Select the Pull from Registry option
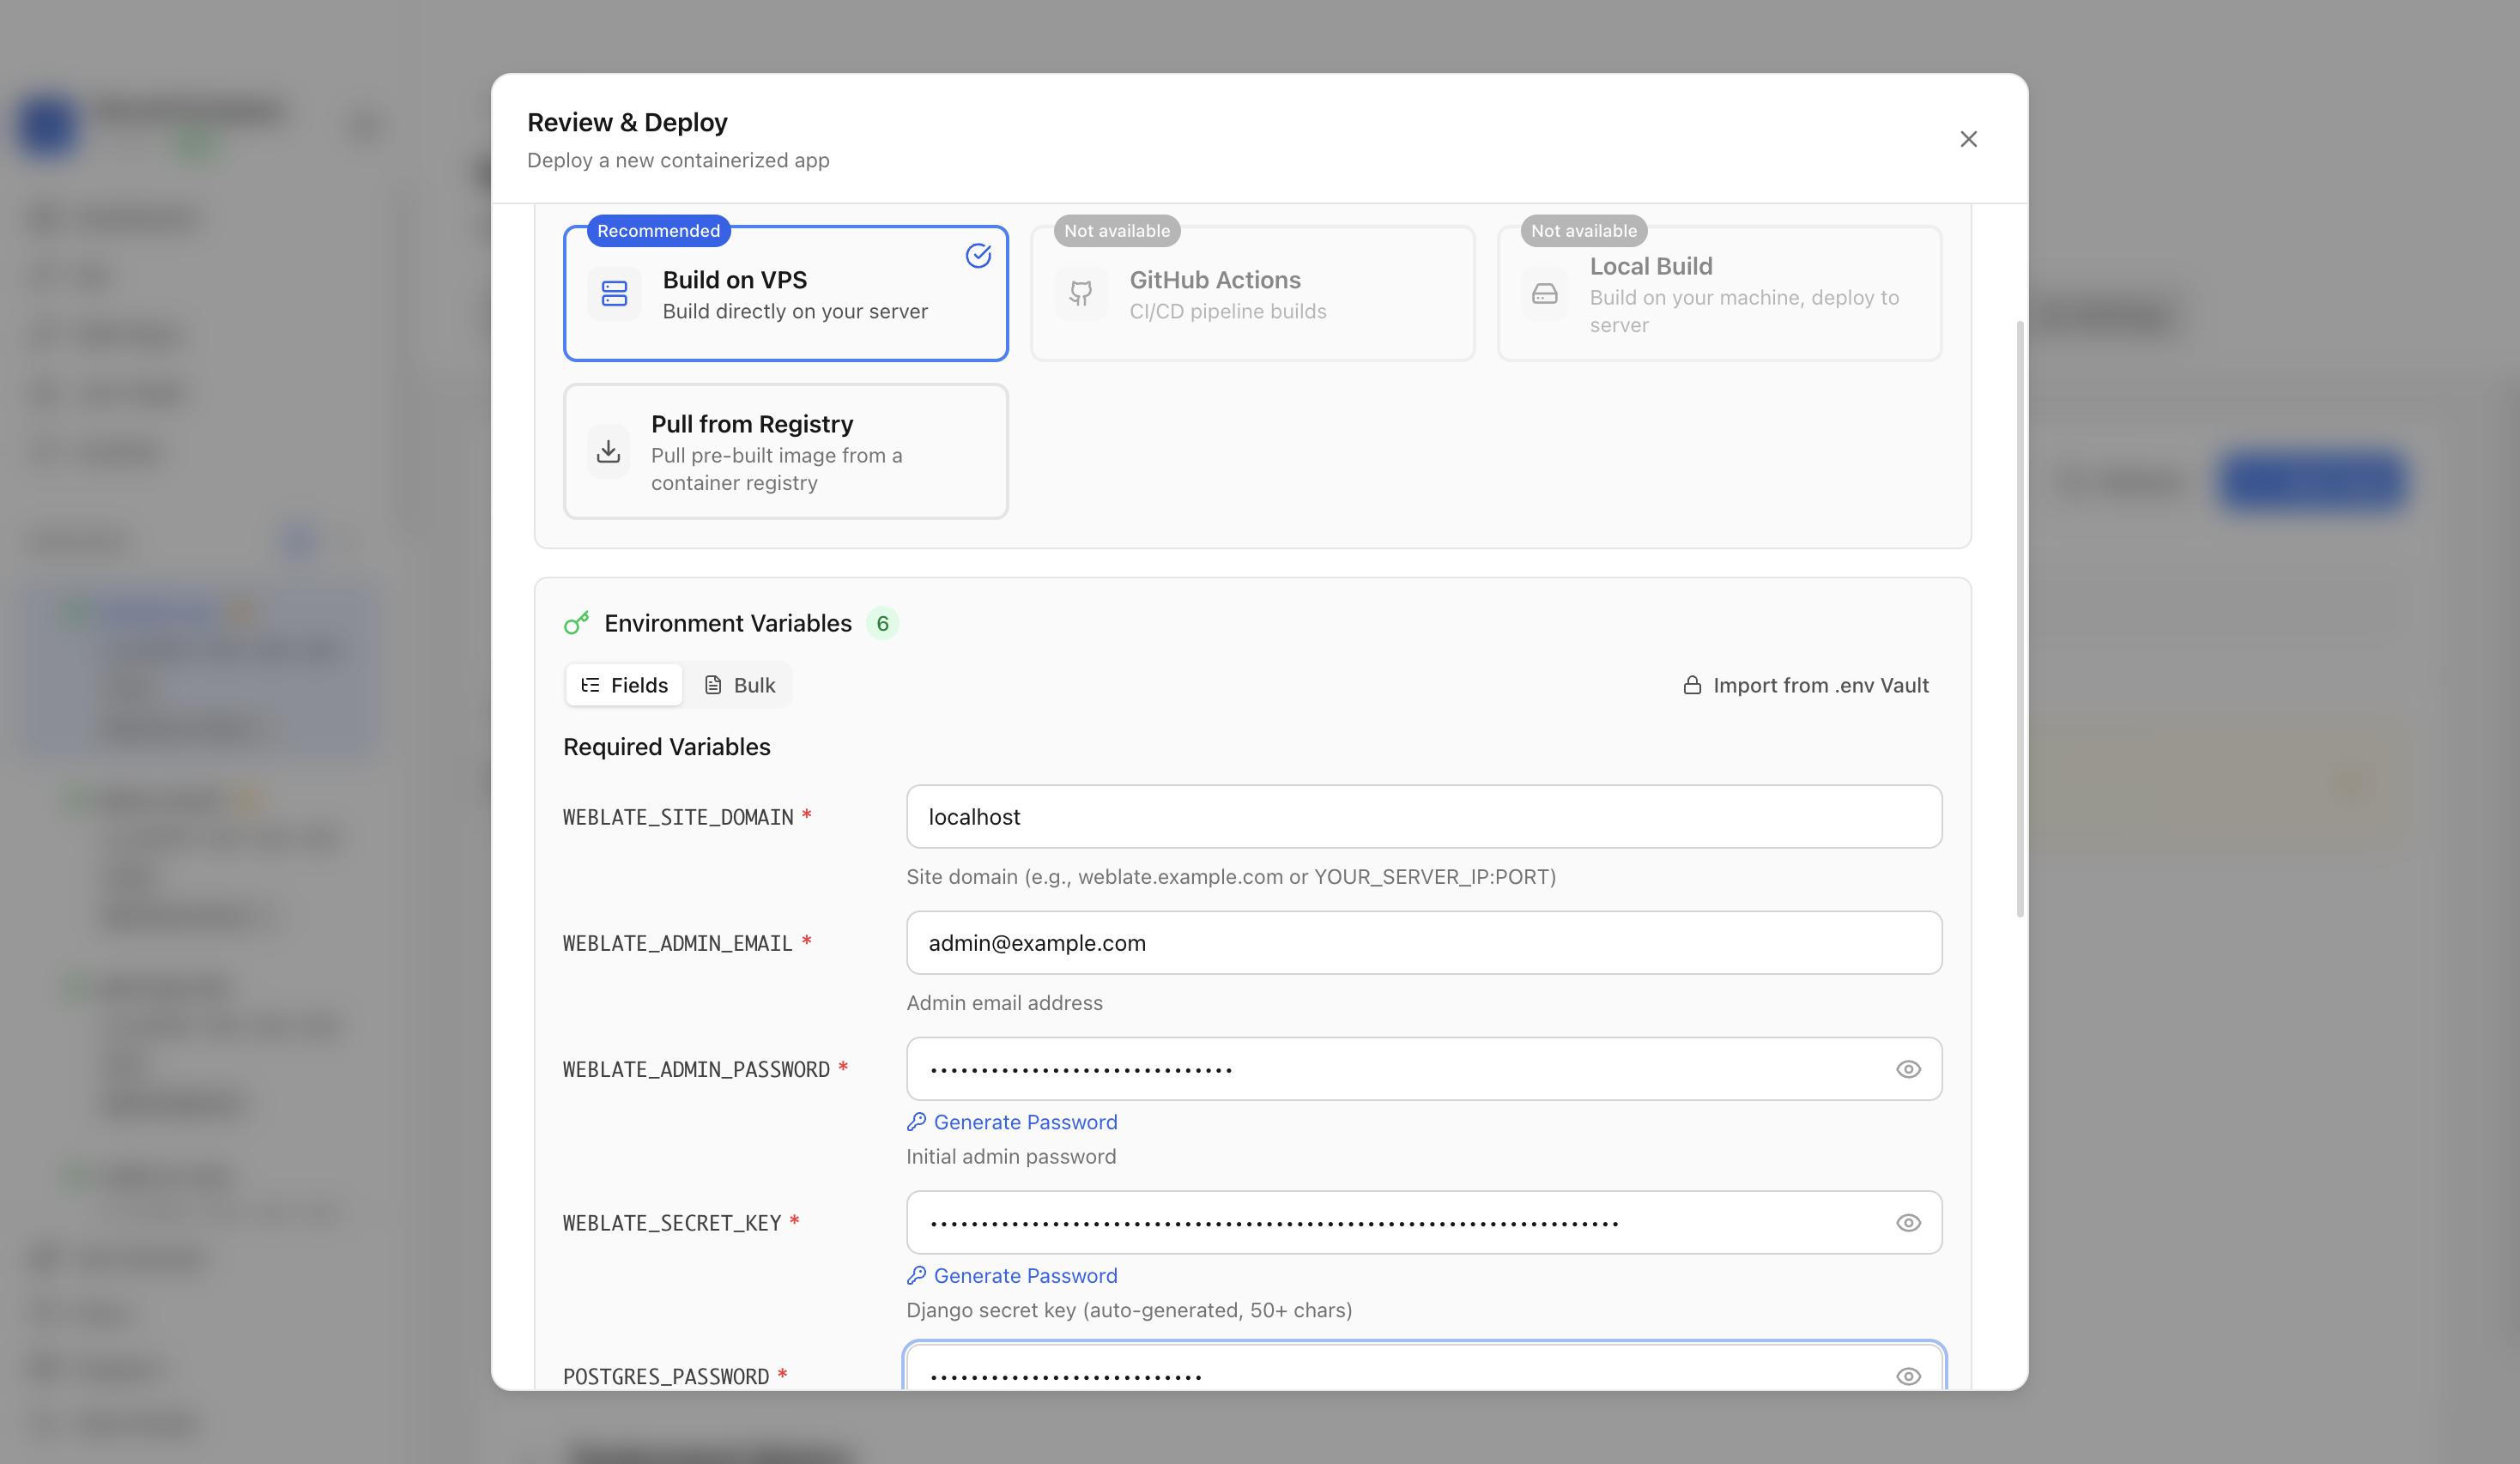This screenshot has height=1464, width=2520. click(x=785, y=452)
